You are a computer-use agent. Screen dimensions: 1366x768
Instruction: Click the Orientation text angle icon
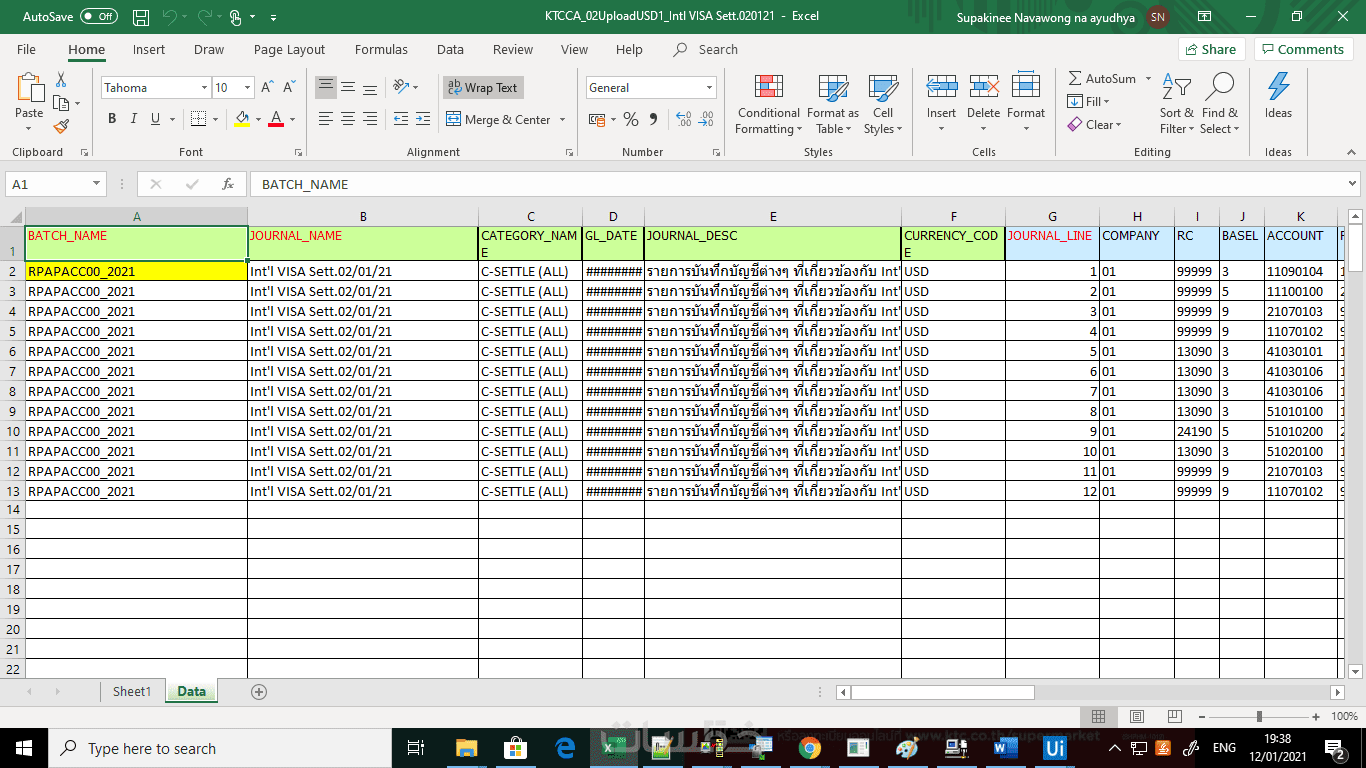(x=401, y=87)
